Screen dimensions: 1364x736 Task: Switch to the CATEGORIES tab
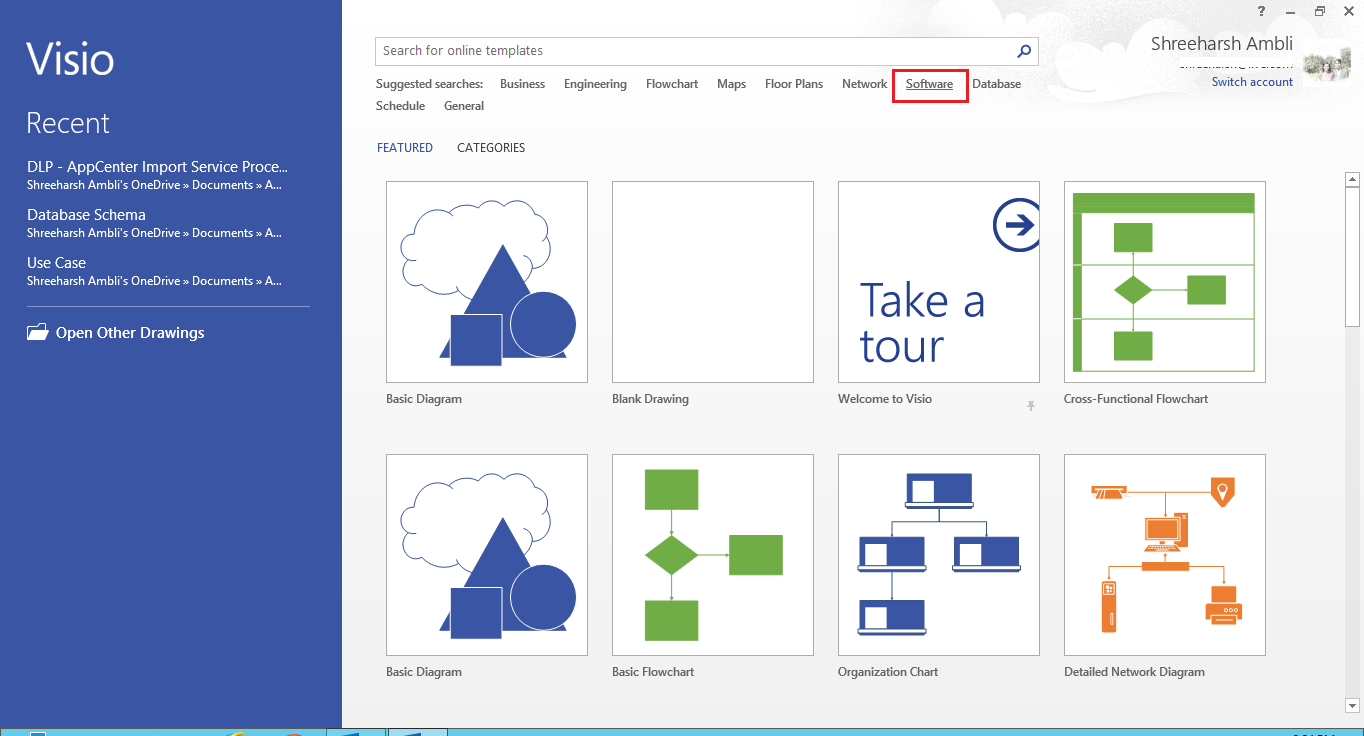point(491,148)
